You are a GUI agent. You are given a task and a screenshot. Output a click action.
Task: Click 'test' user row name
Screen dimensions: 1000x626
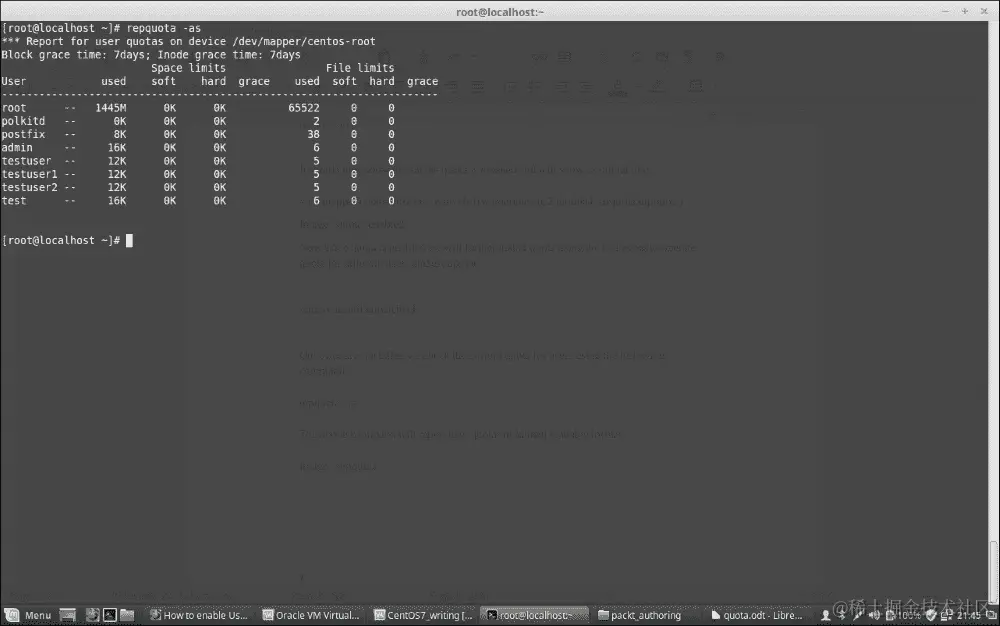point(14,201)
